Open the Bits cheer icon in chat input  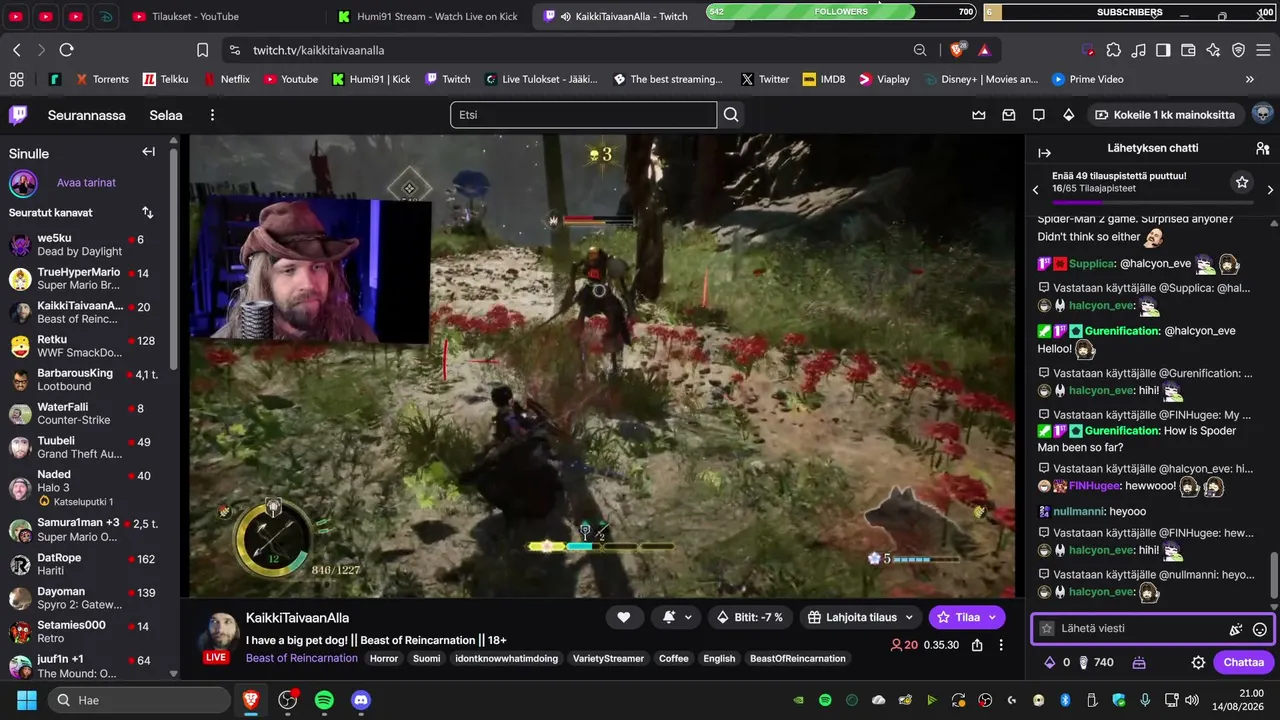click(x=1236, y=629)
